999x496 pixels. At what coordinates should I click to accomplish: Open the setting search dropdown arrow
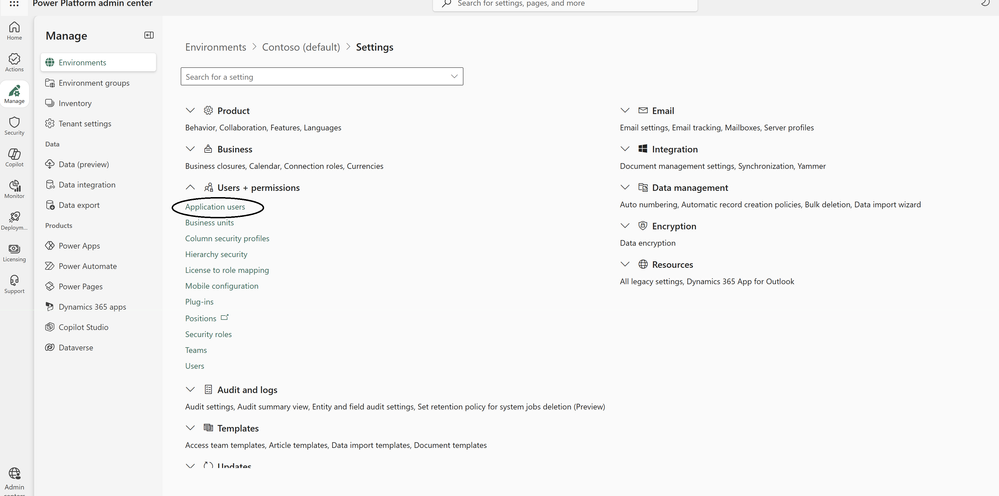coord(454,76)
